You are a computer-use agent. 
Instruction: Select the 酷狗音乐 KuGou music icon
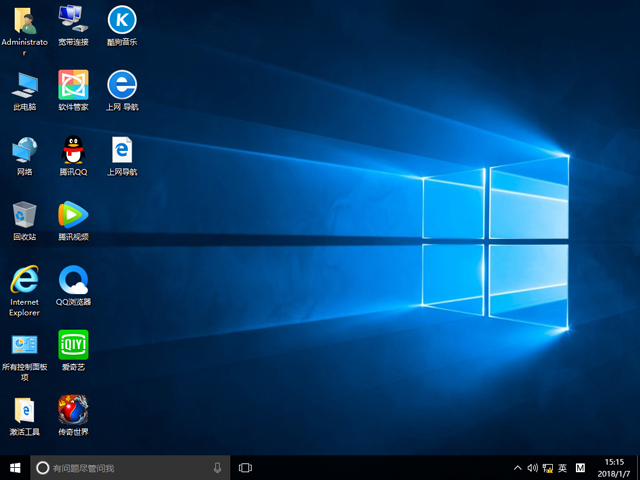(x=121, y=20)
